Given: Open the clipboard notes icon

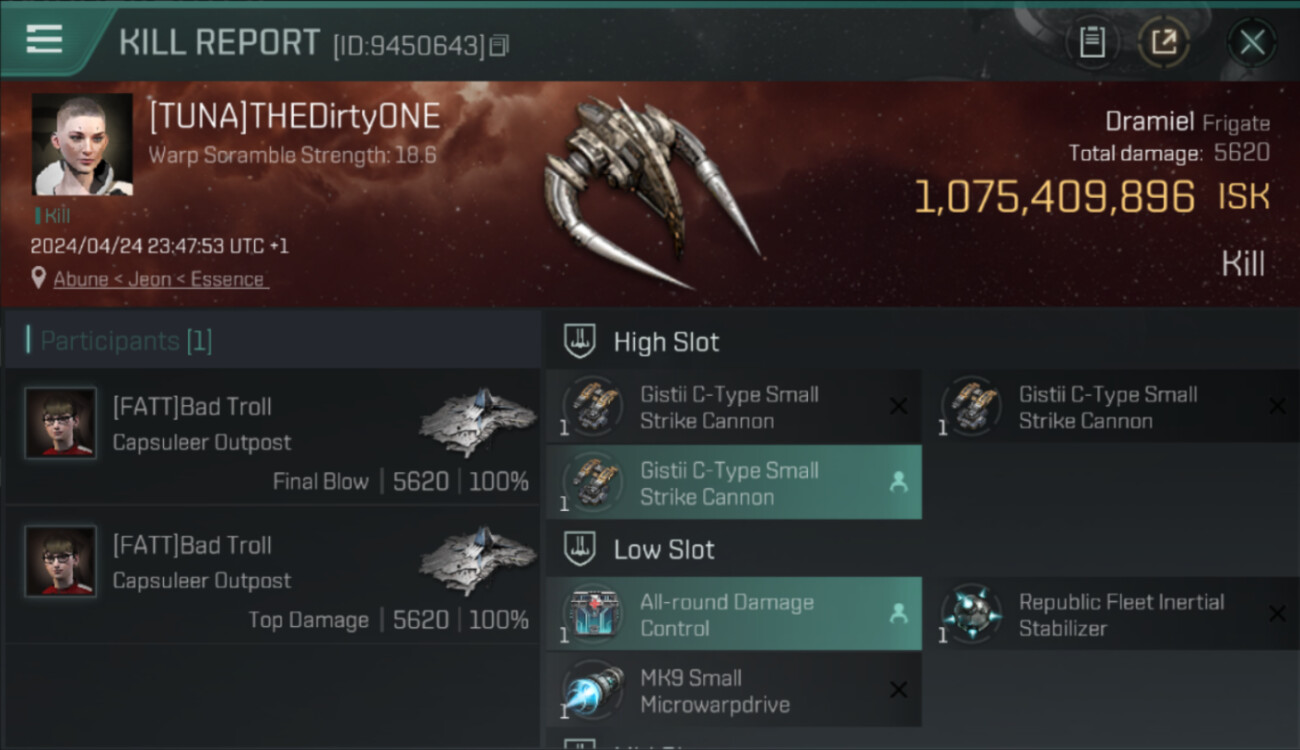Looking at the screenshot, I should 1092,42.
